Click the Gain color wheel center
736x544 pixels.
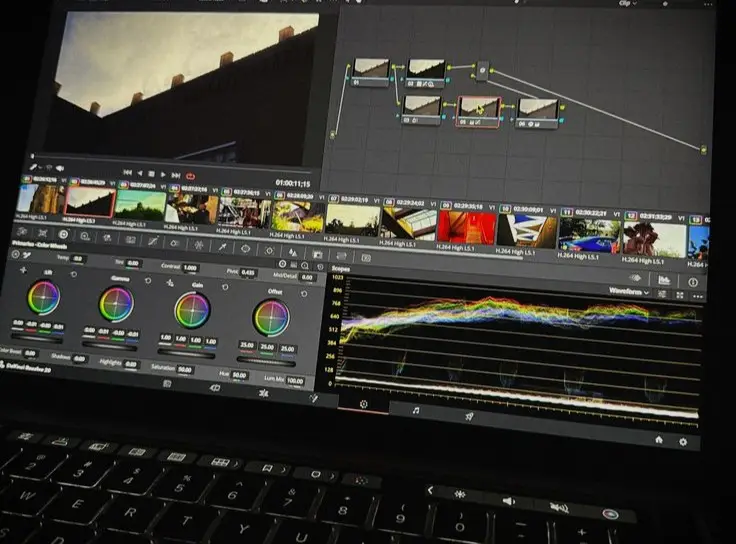pos(192,310)
